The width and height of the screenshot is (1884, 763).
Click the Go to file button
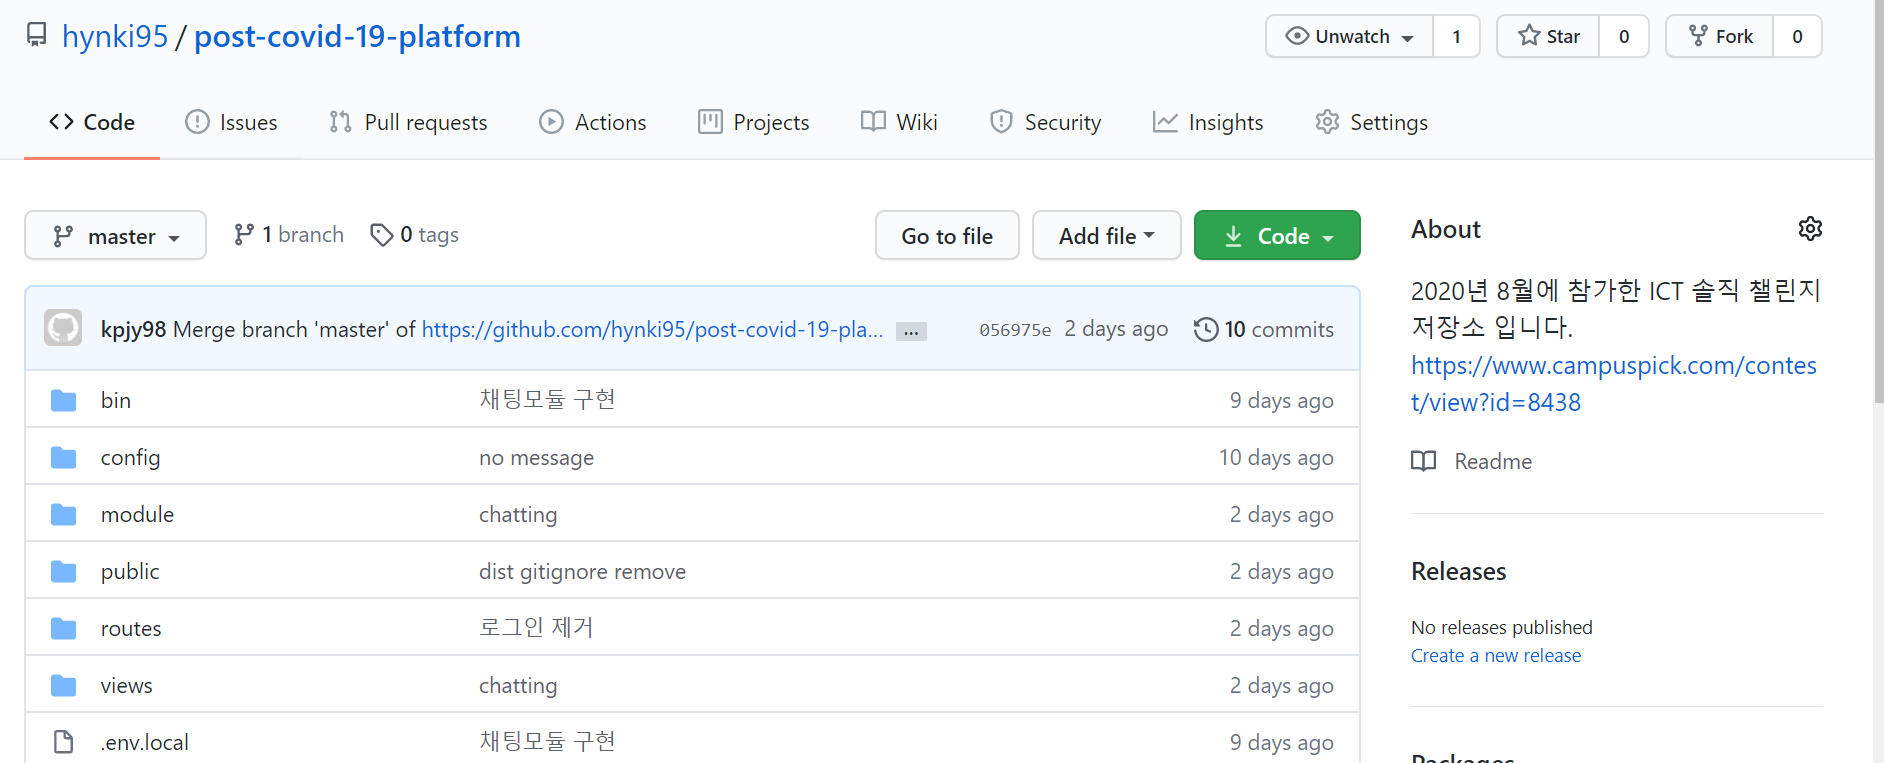coord(947,236)
